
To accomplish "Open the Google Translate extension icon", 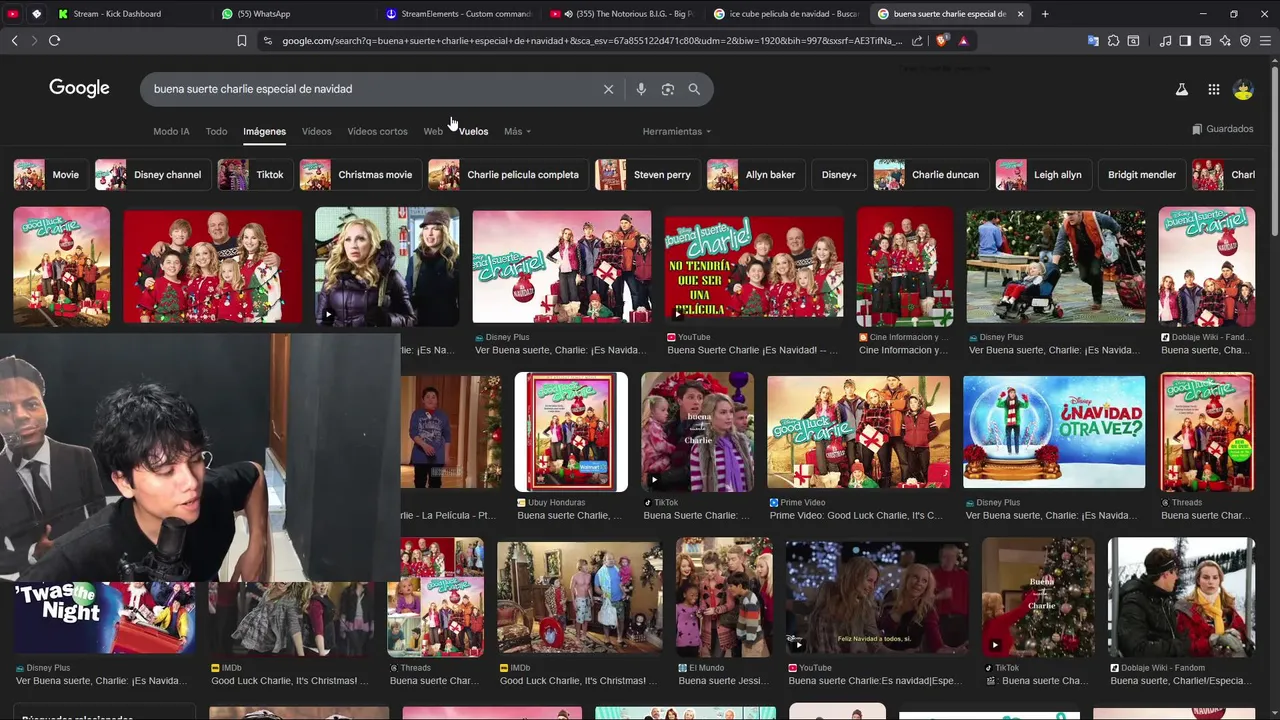I will pos(1093,41).
